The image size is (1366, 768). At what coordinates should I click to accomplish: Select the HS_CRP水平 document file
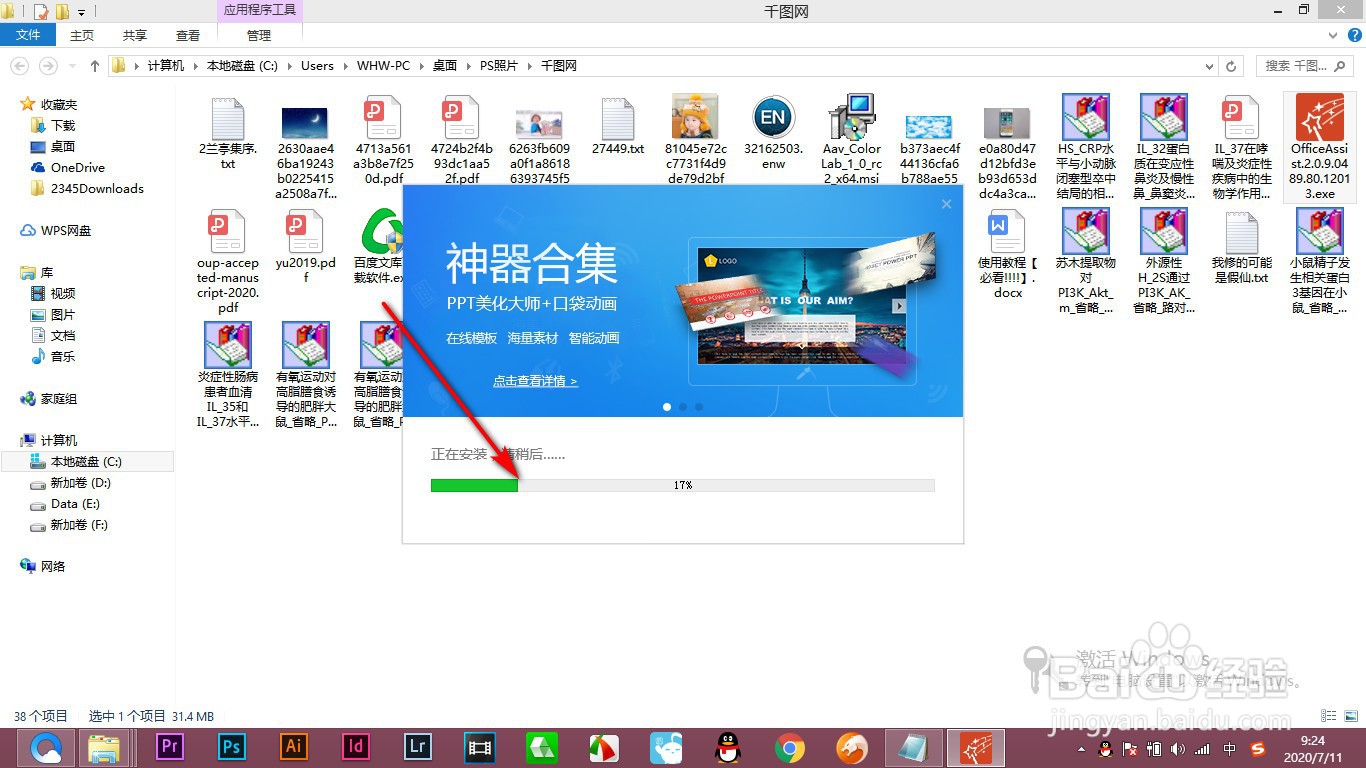coord(1086,148)
